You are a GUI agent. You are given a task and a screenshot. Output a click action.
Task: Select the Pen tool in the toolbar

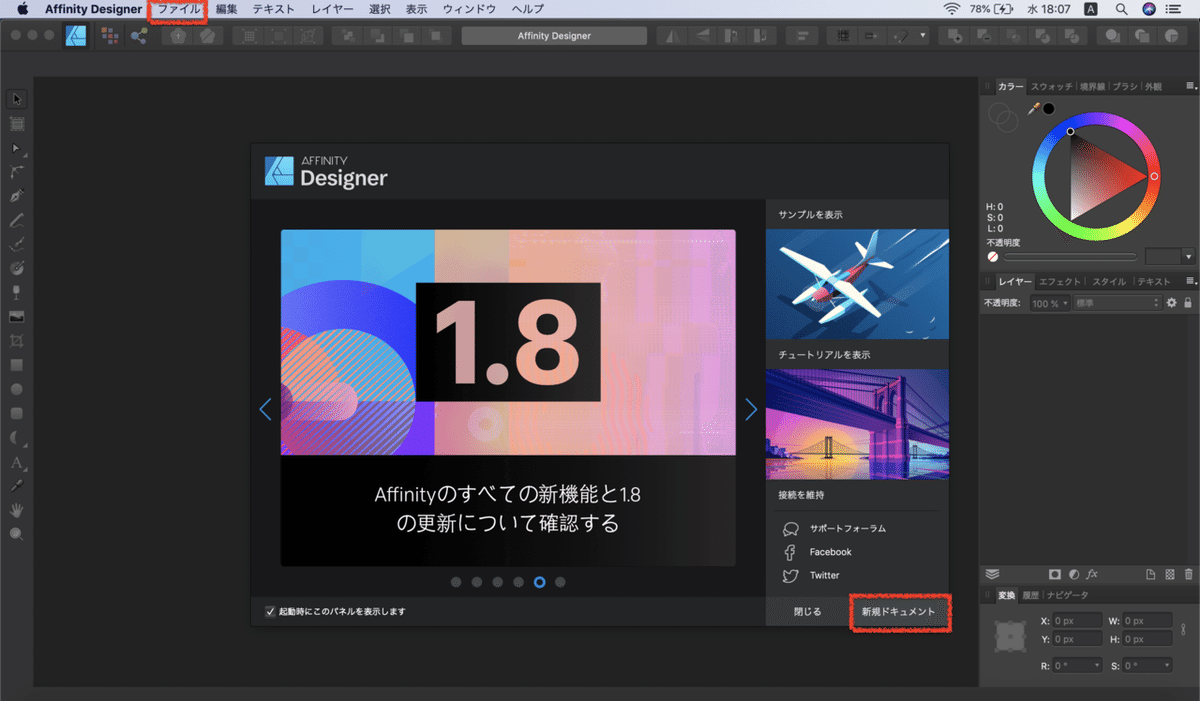click(x=16, y=196)
